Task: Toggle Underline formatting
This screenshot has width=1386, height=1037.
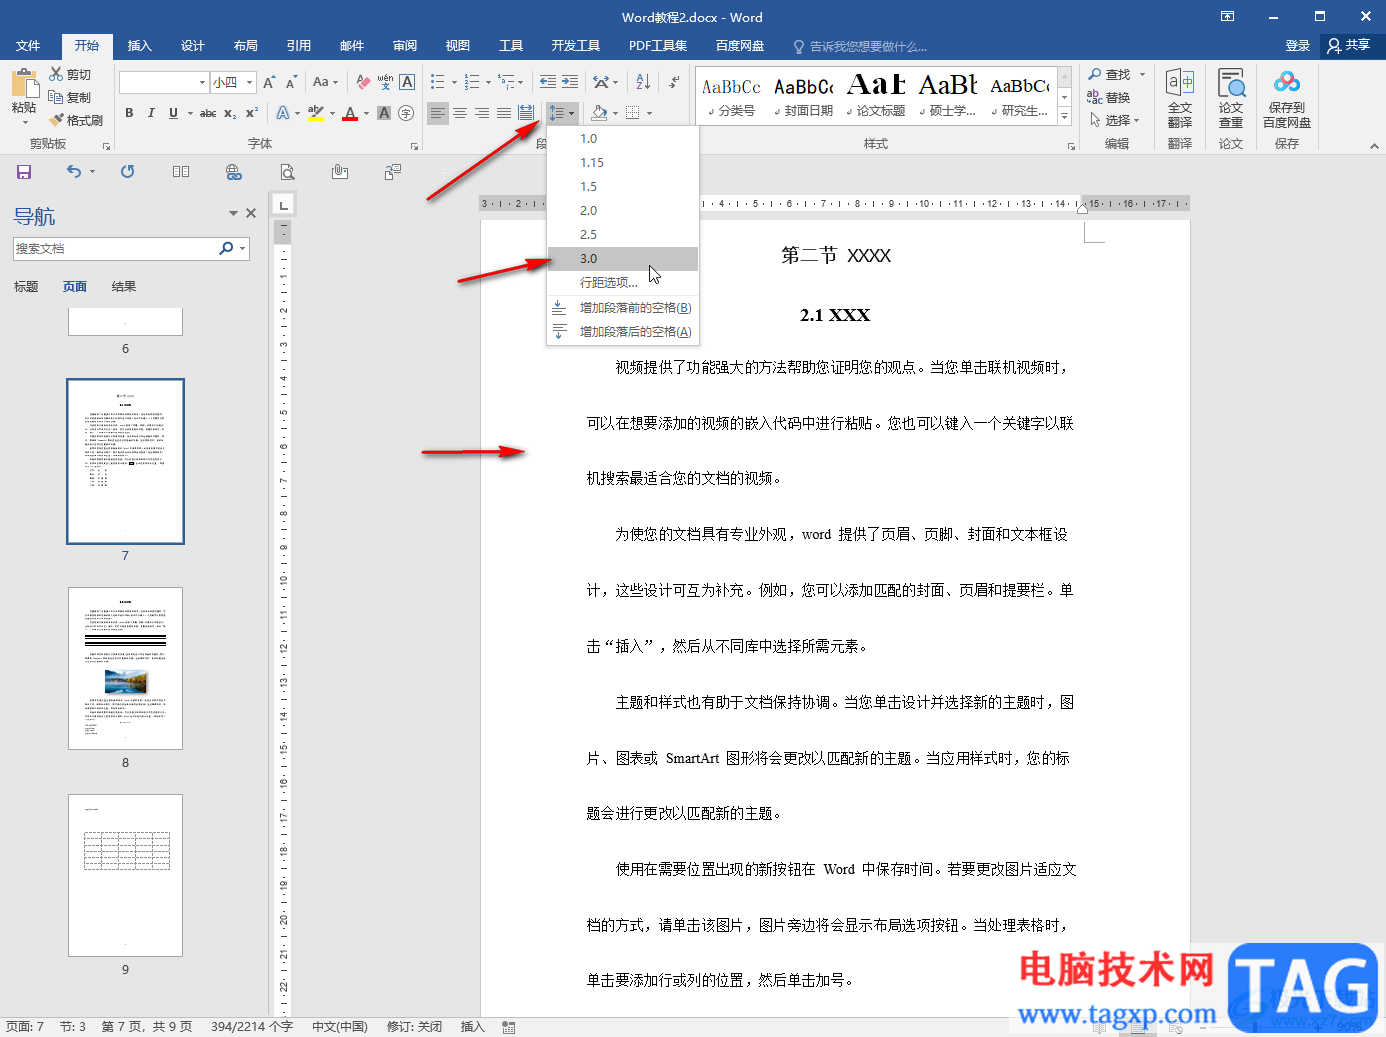Action: pyautogui.click(x=173, y=113)
